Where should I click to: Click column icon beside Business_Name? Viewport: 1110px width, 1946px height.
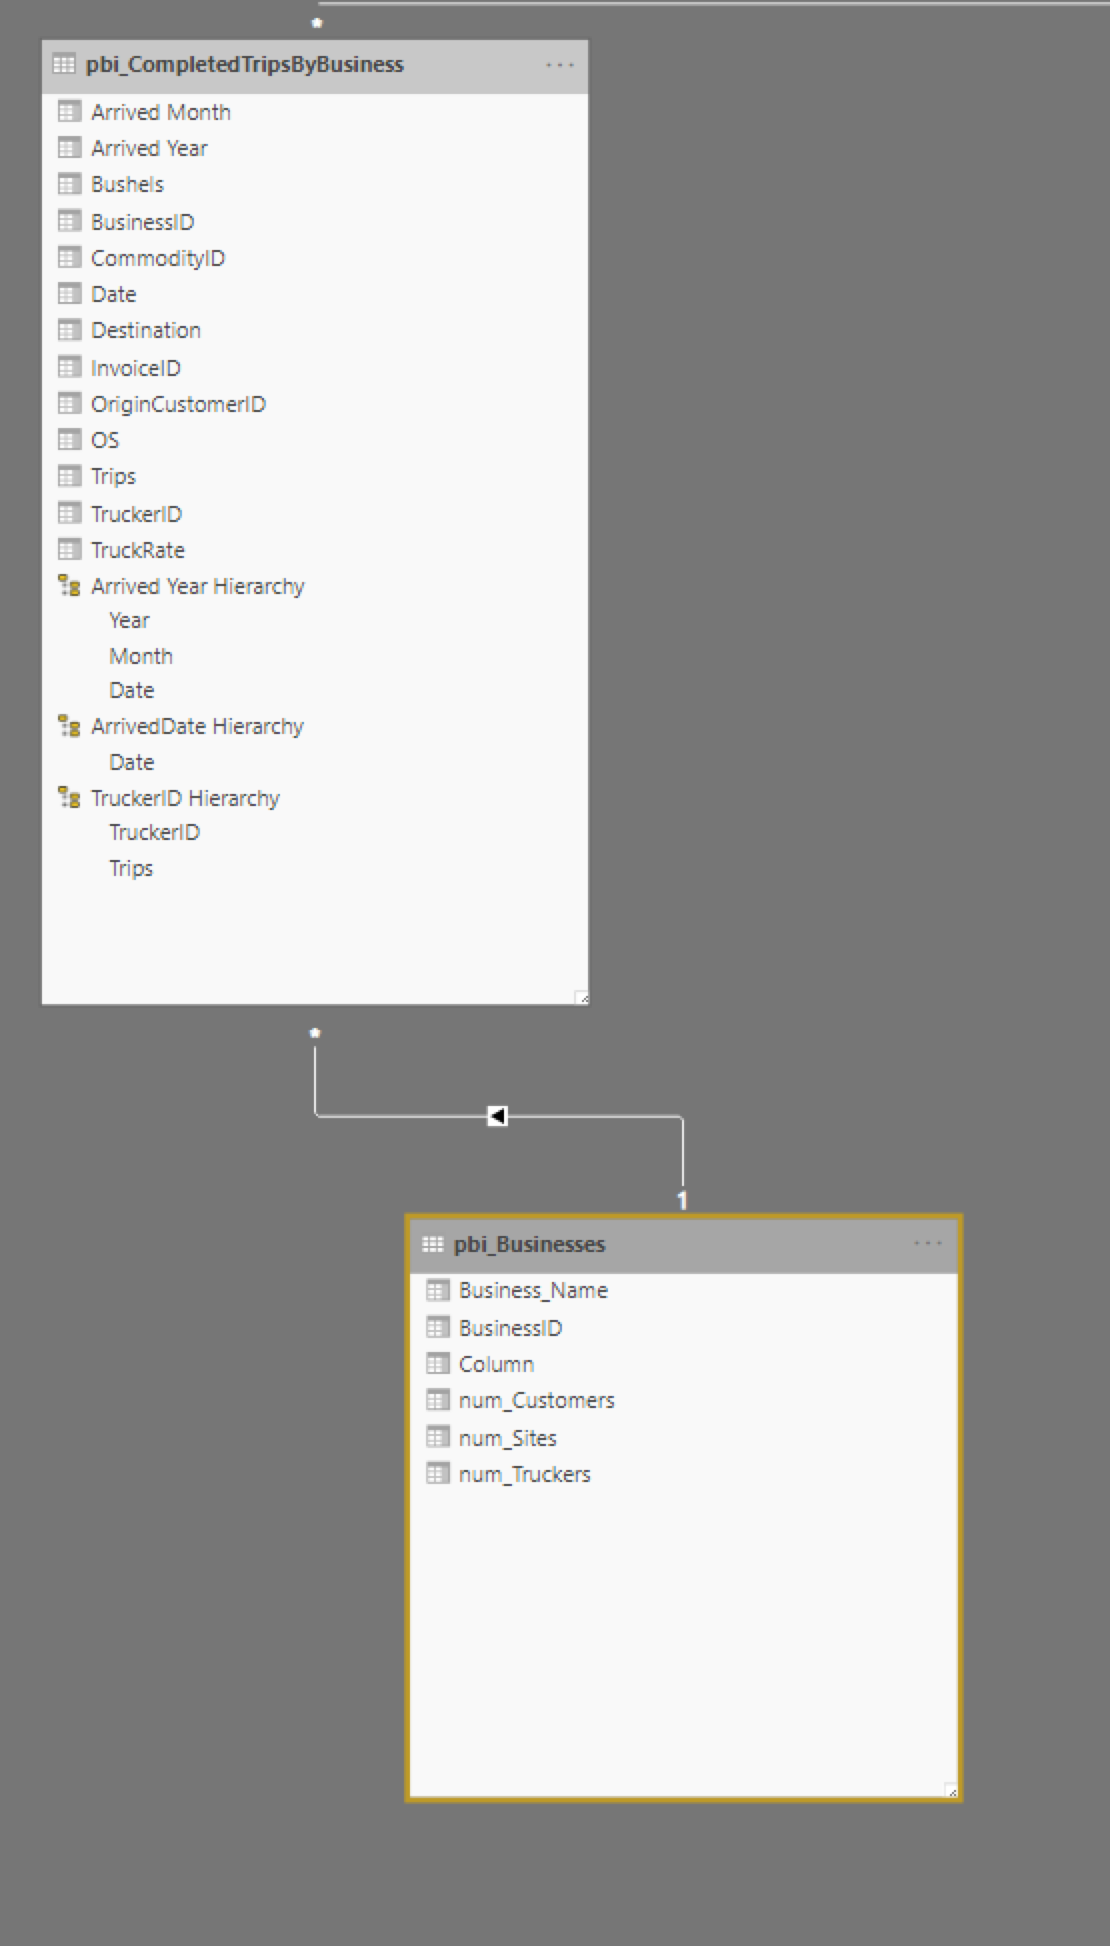coord(437,1290)
